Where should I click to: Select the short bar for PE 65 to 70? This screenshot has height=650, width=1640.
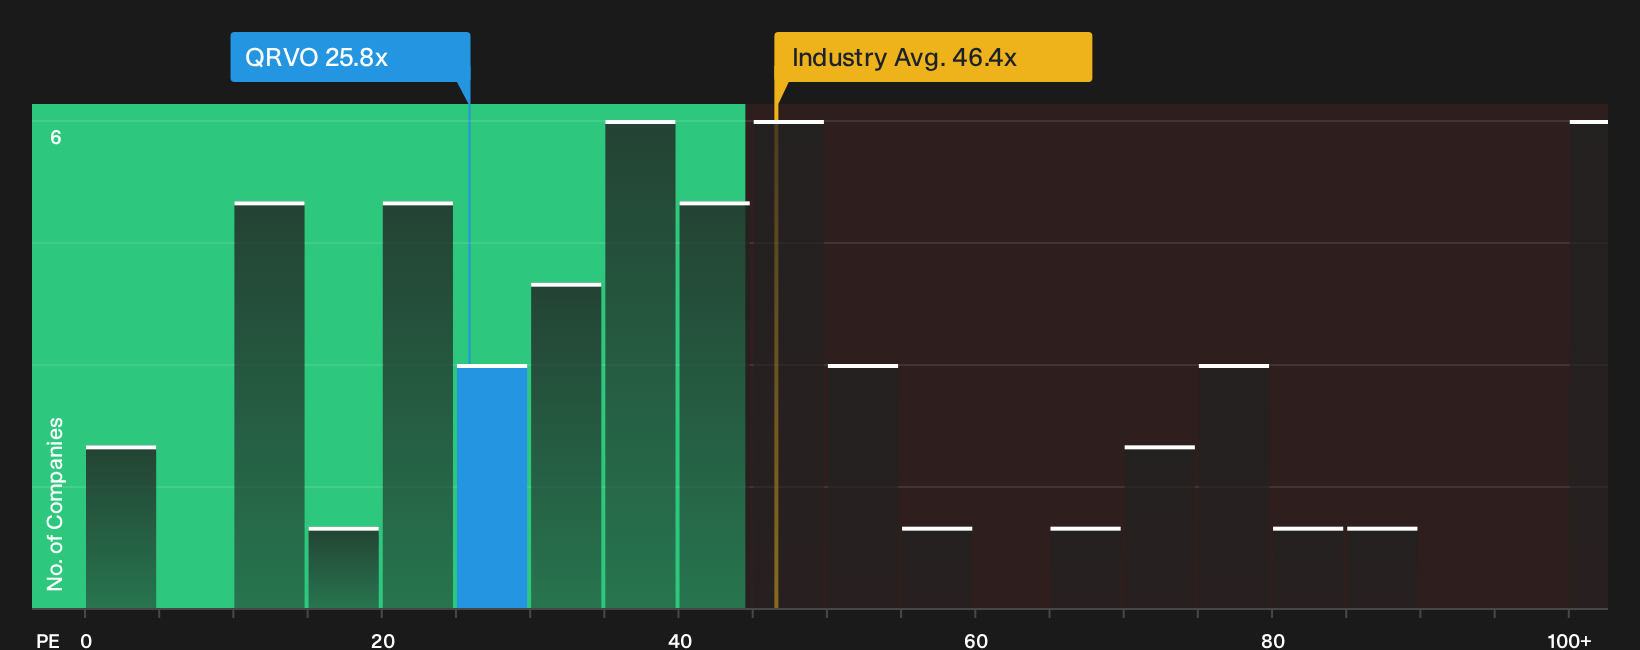[x=1085, y=567]
